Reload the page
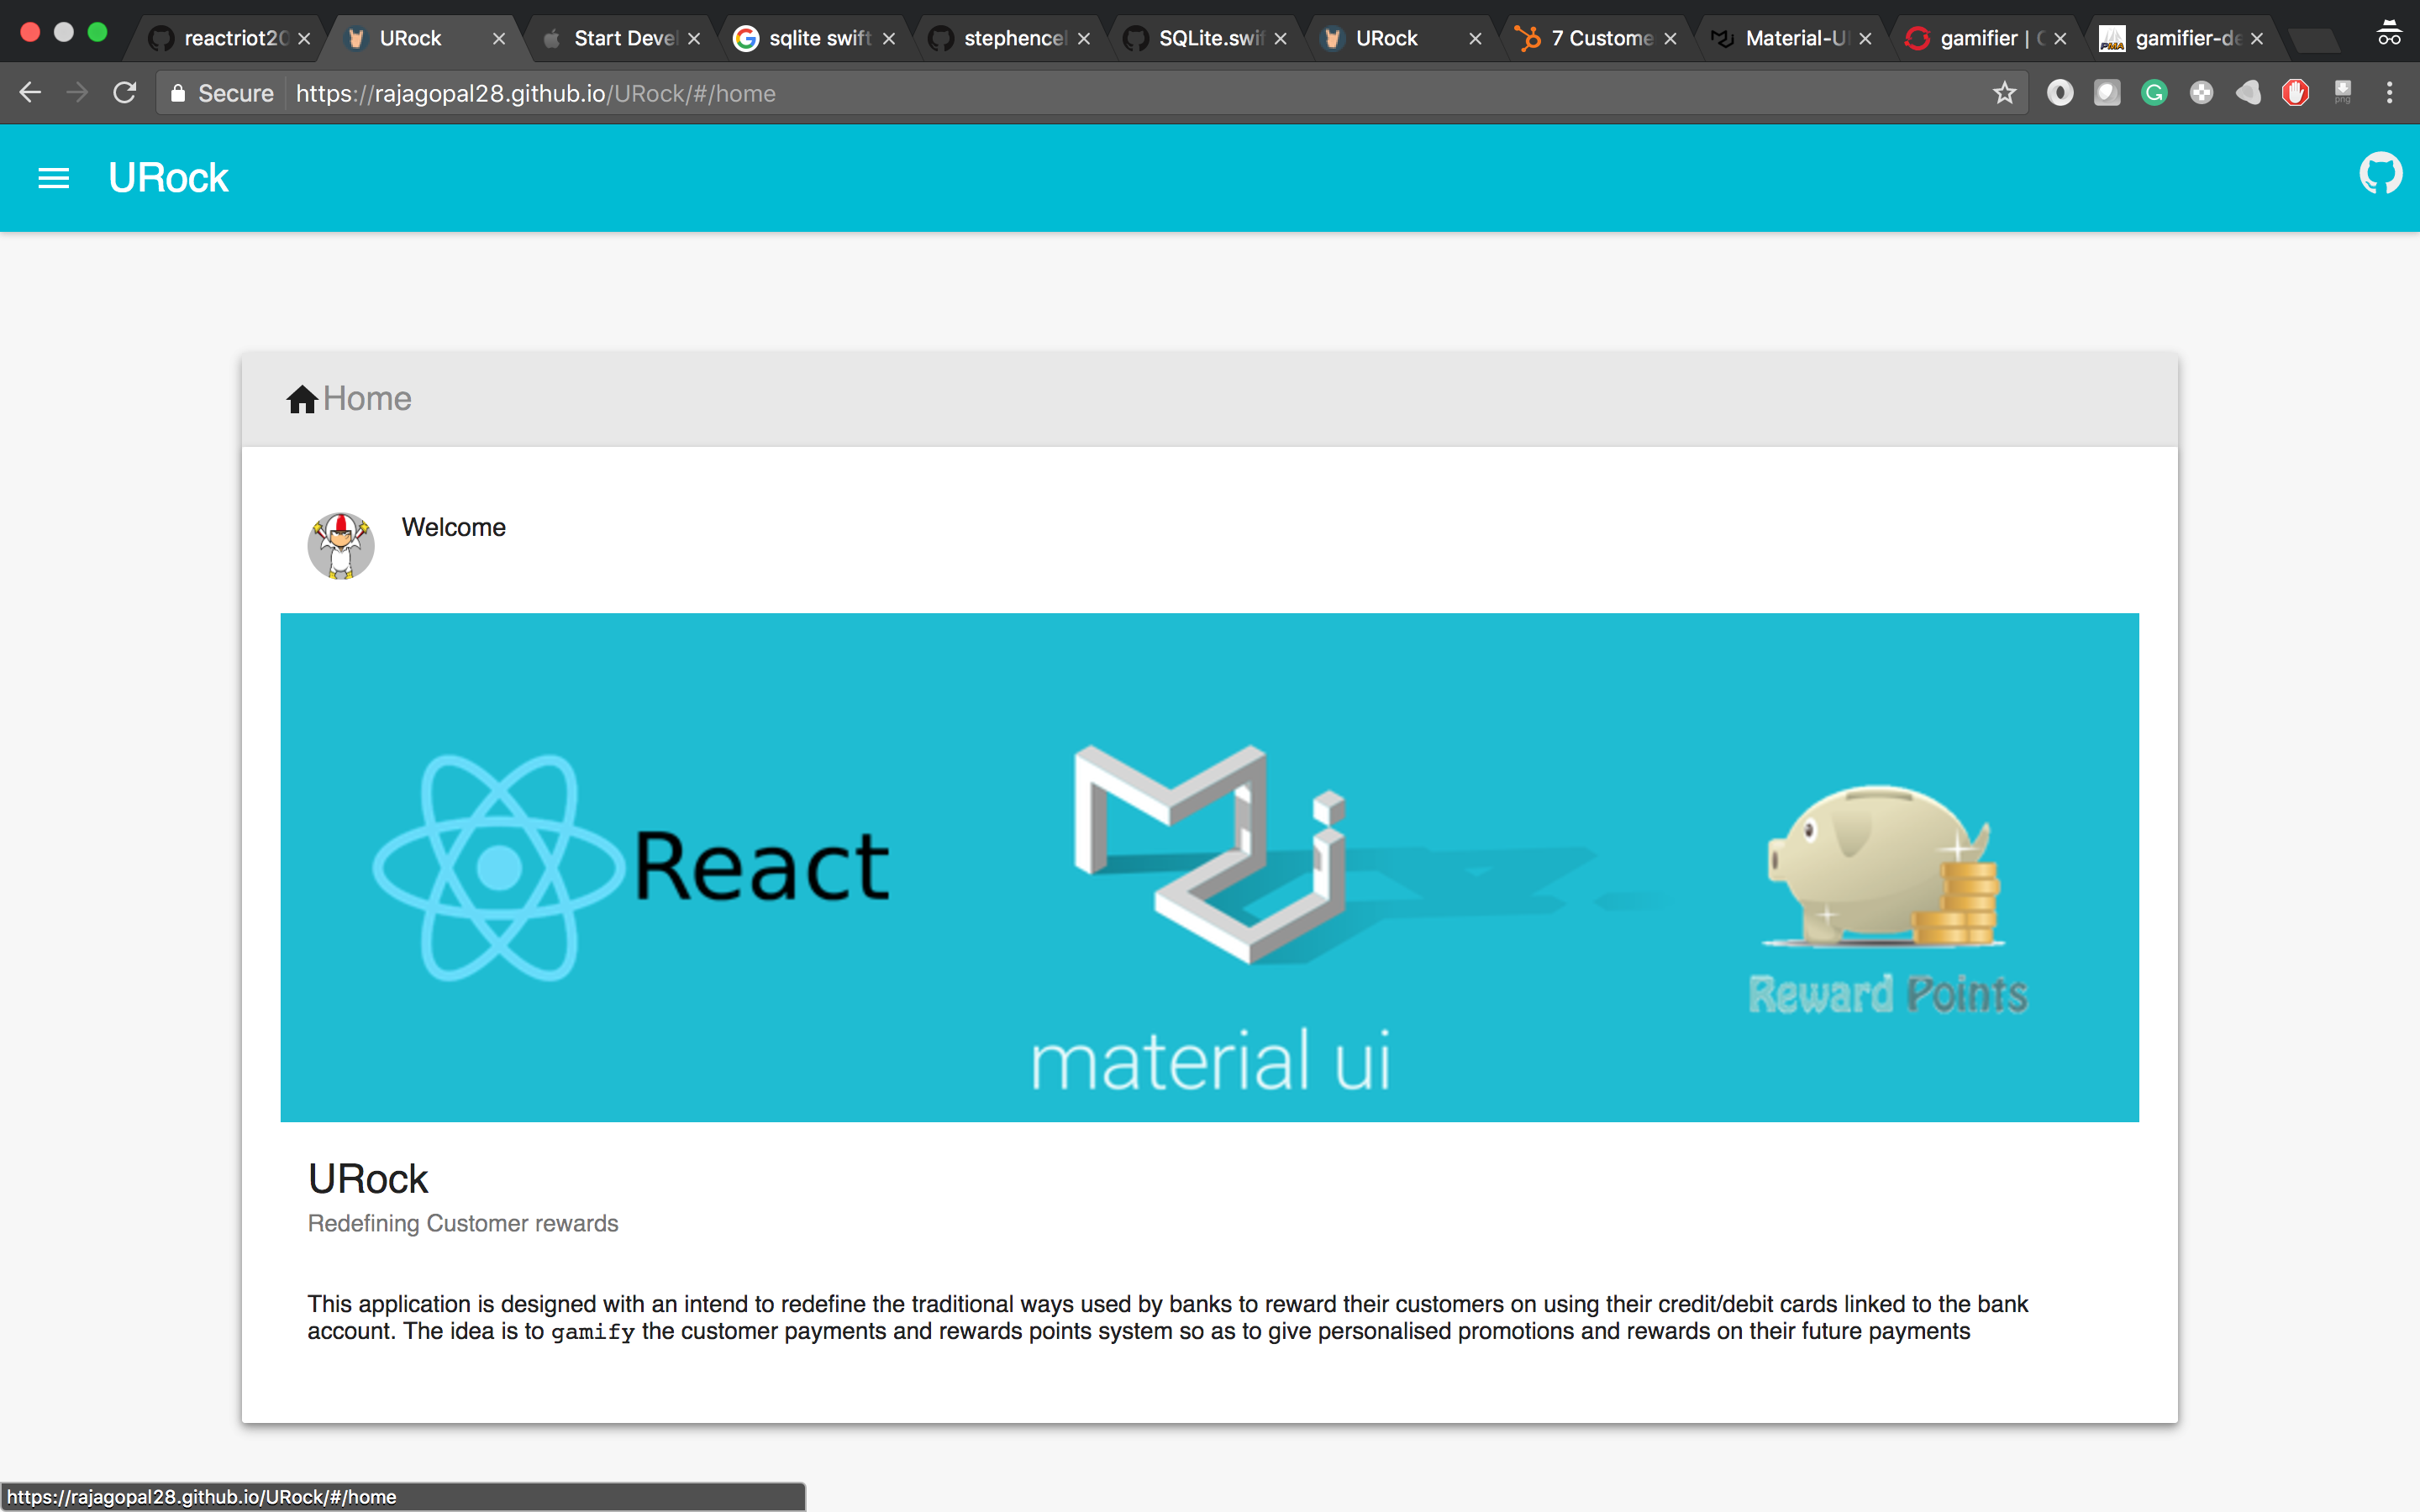Image resolution: width=2420 pixels, height=1512 pixels. [x=124, y=93]
